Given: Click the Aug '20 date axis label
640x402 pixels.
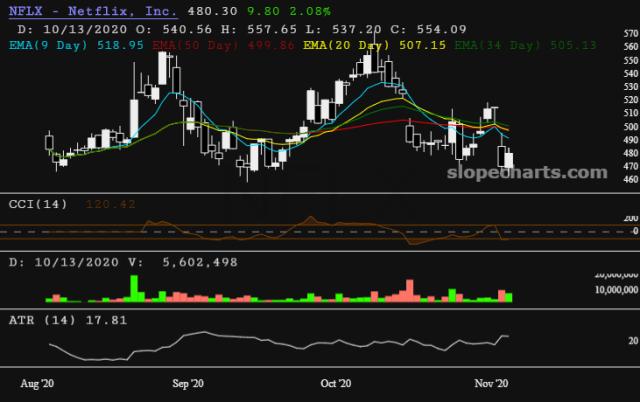Looking at the screenshot, I should [37, 383].
